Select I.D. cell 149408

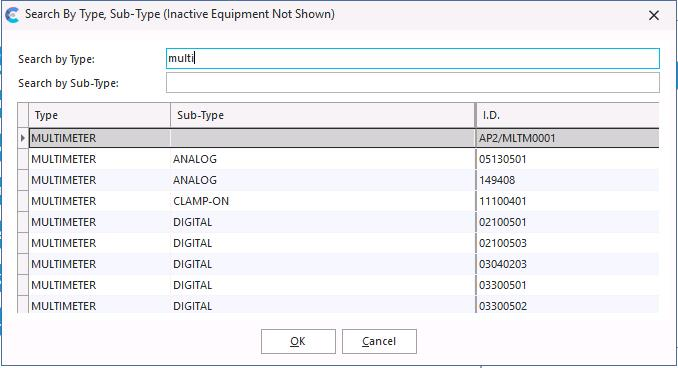pyautogui.click(x=567, y=180)
